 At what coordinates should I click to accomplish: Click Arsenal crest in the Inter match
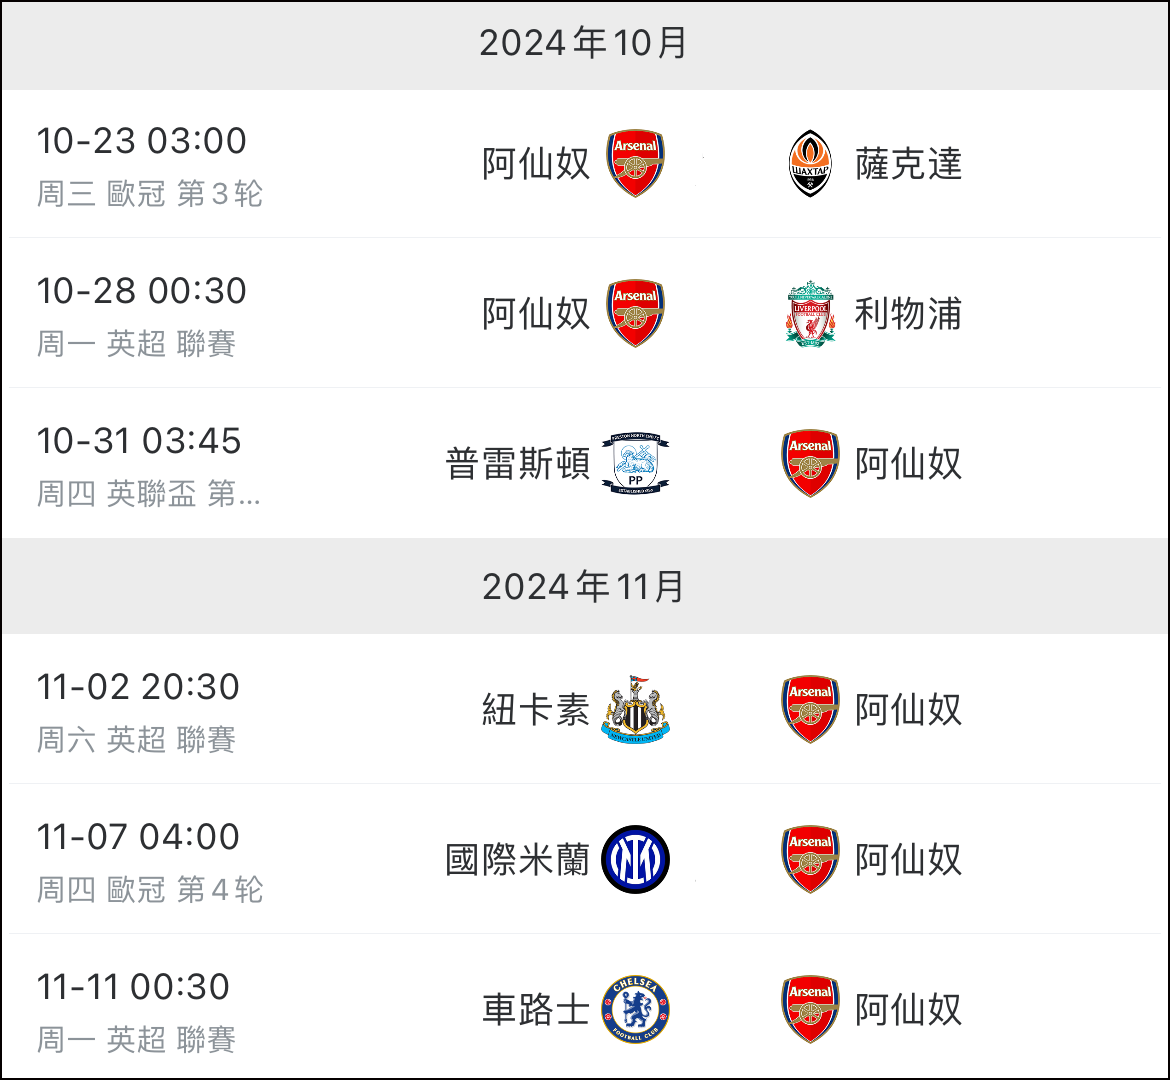(810, 859)
